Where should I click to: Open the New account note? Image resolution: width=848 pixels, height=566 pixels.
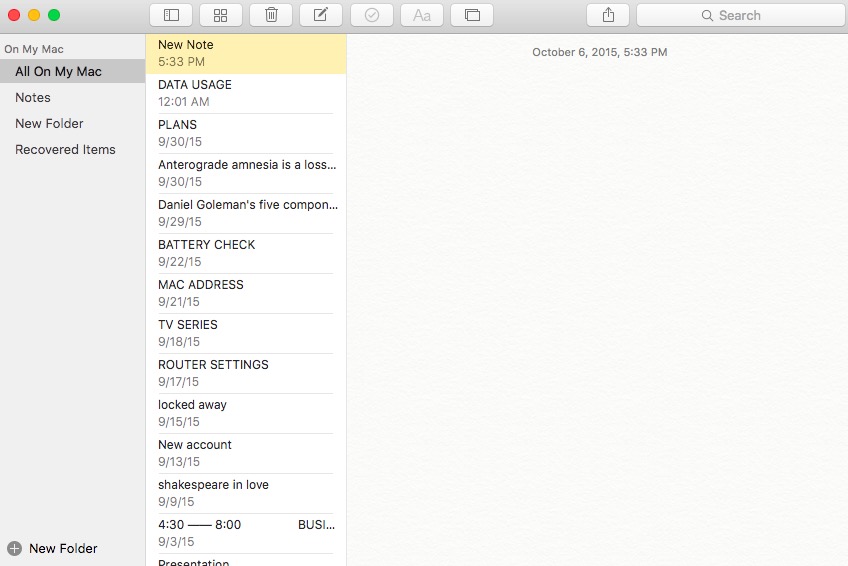coord(246,454)
